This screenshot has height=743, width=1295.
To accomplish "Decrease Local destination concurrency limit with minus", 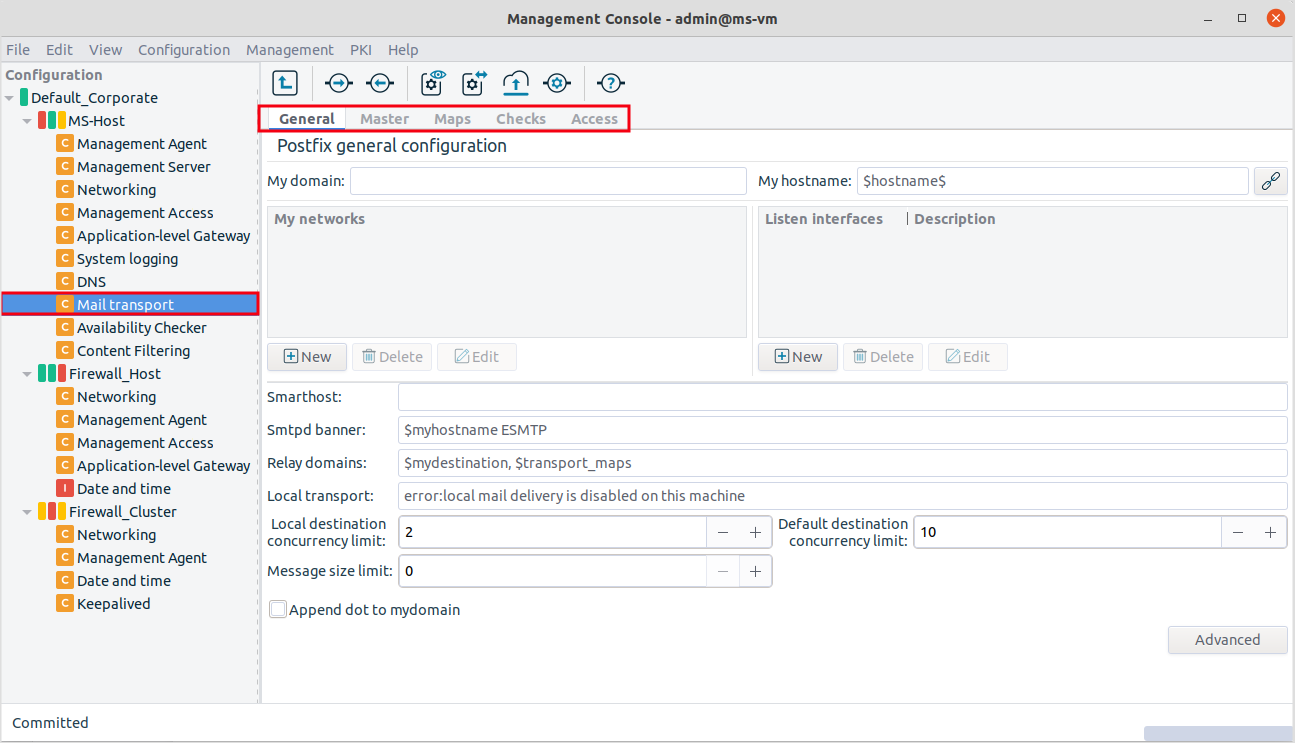I will click(x=723, y=533).
